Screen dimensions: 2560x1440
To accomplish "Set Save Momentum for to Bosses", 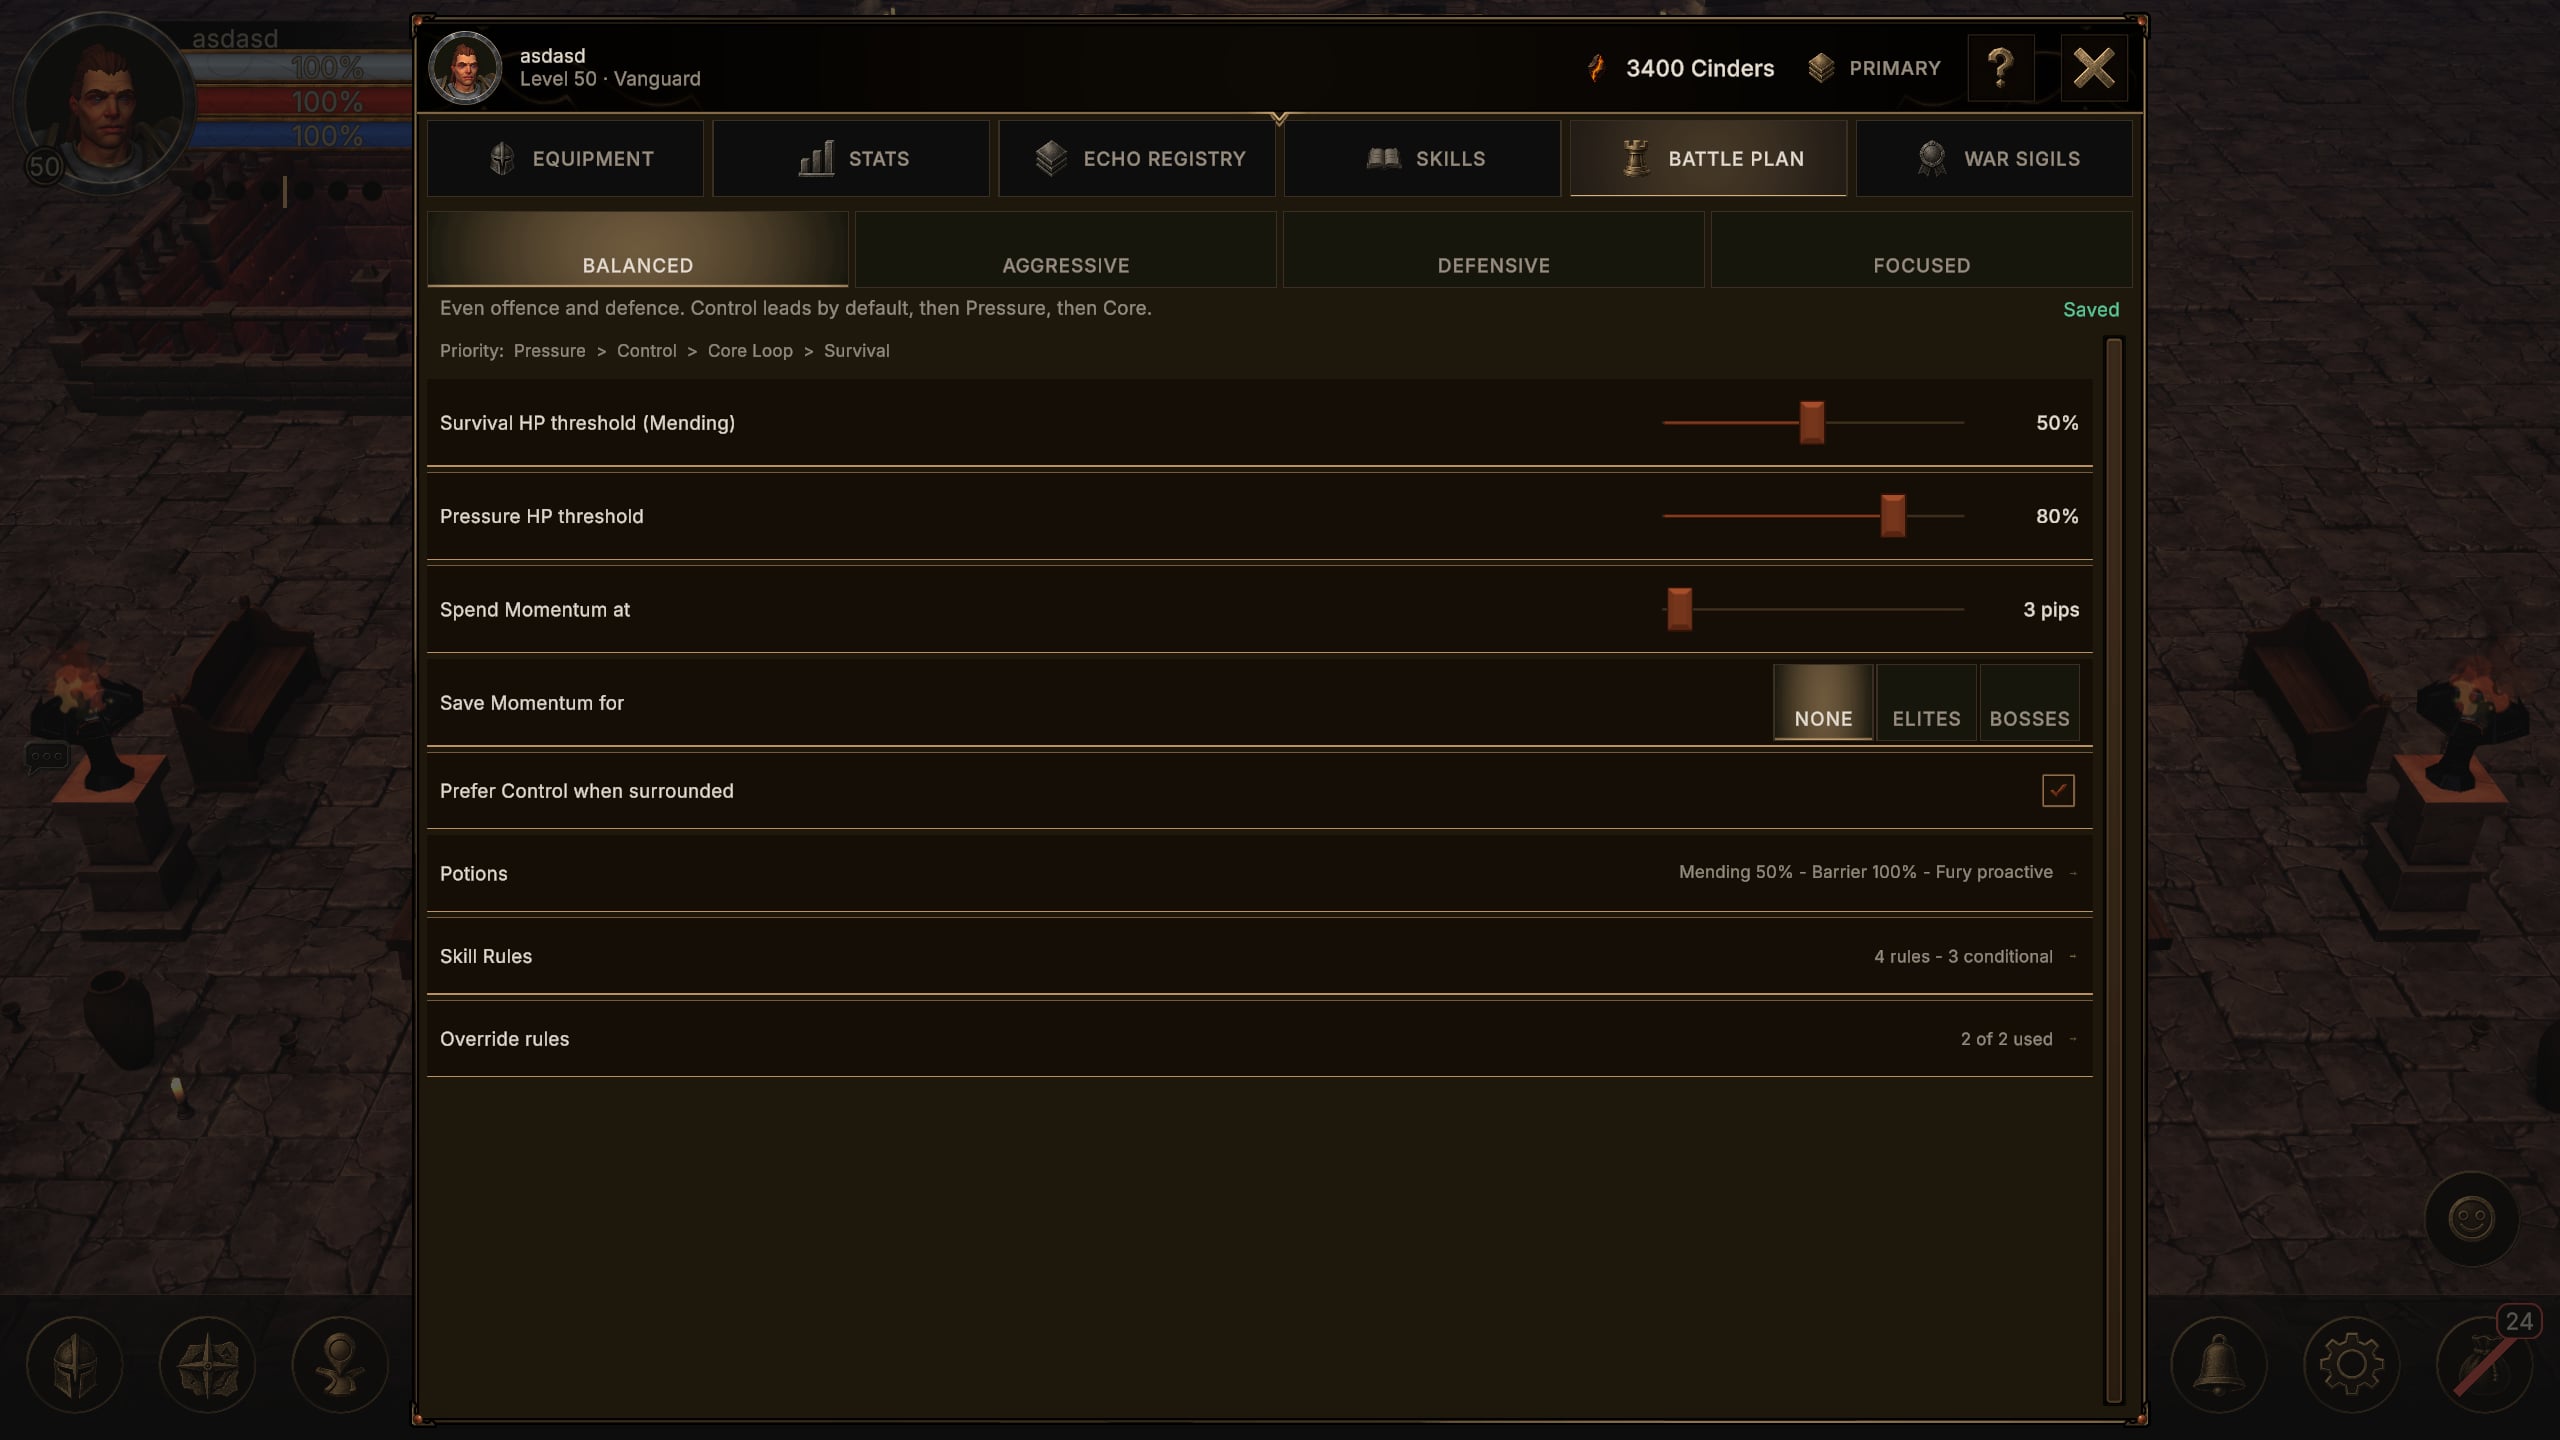I will pos(2029,703).
